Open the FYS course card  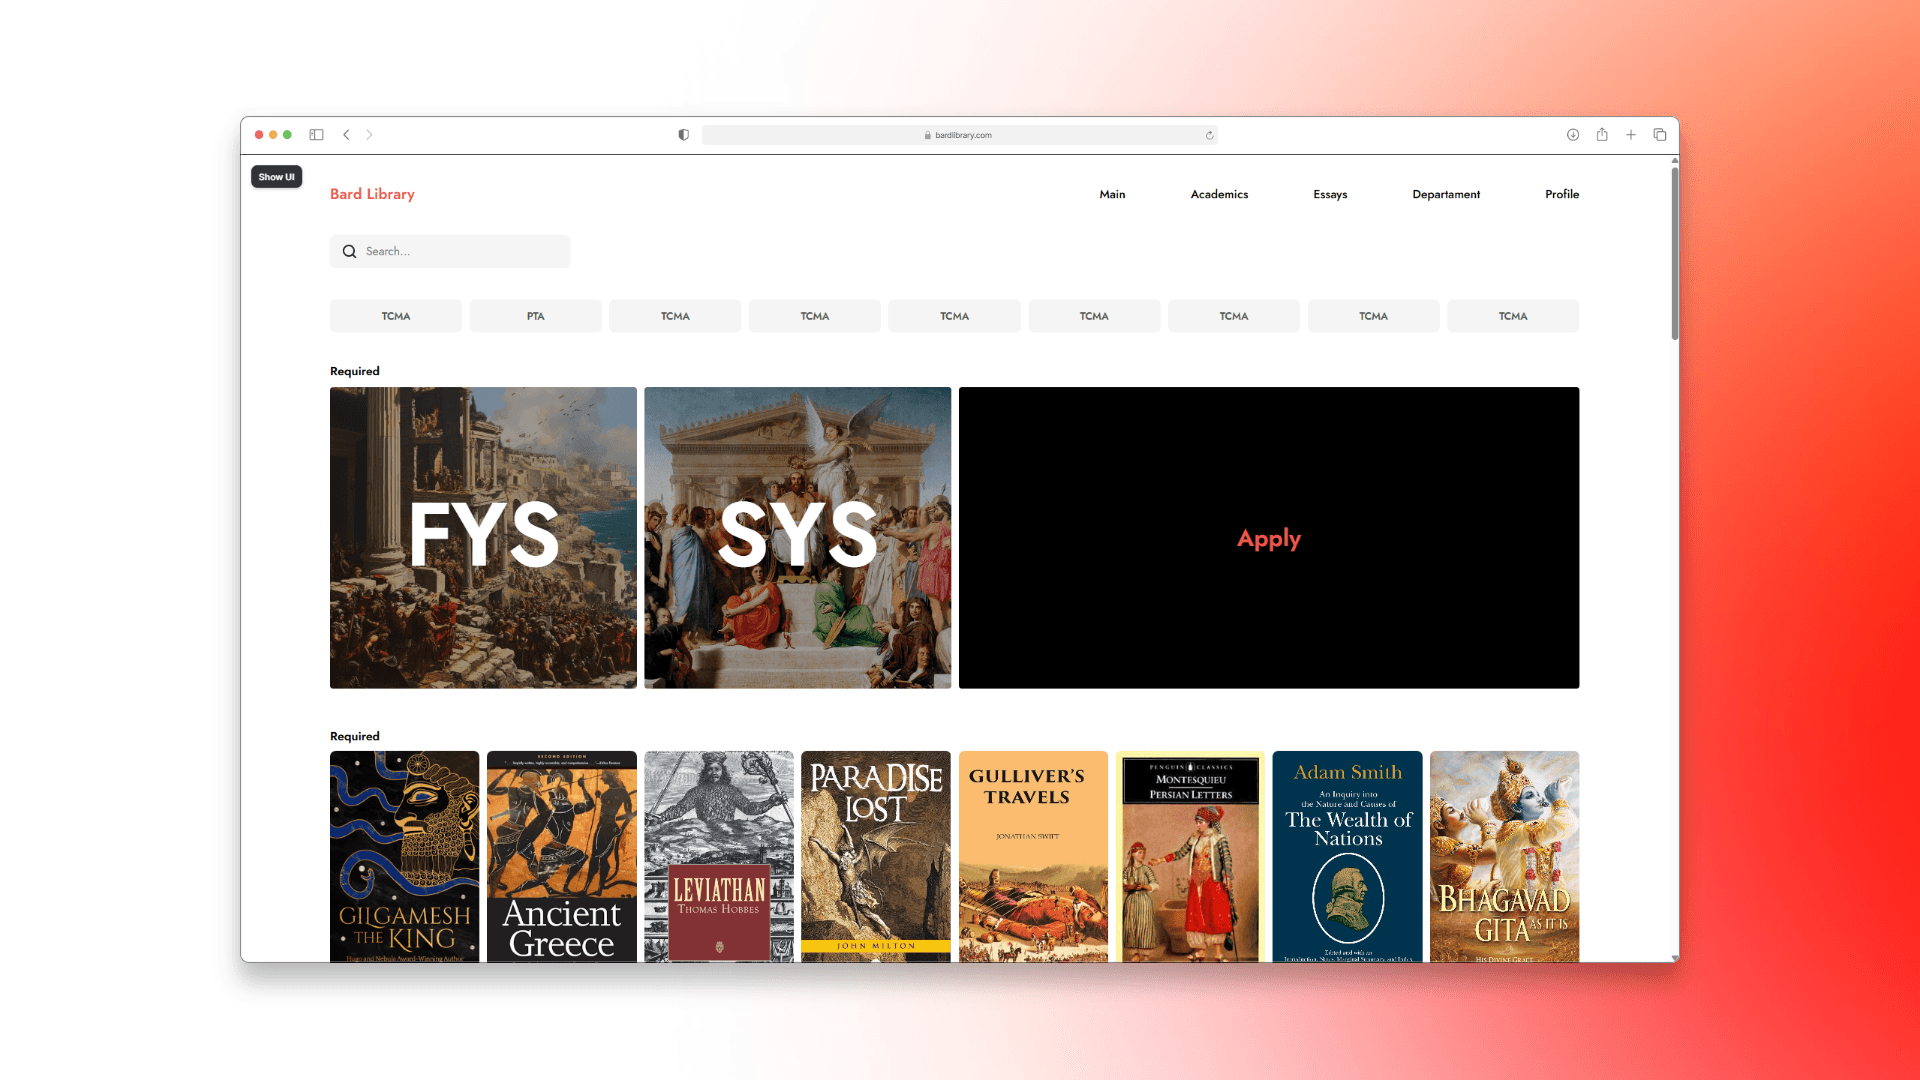click(x=483, y=538)
